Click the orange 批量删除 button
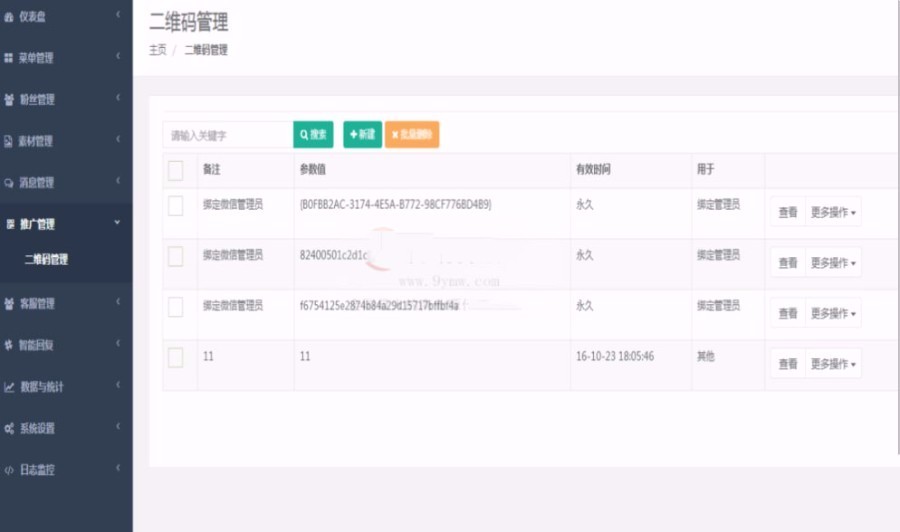The width and height of the screenshot is (900, 532). click(412, 134)
